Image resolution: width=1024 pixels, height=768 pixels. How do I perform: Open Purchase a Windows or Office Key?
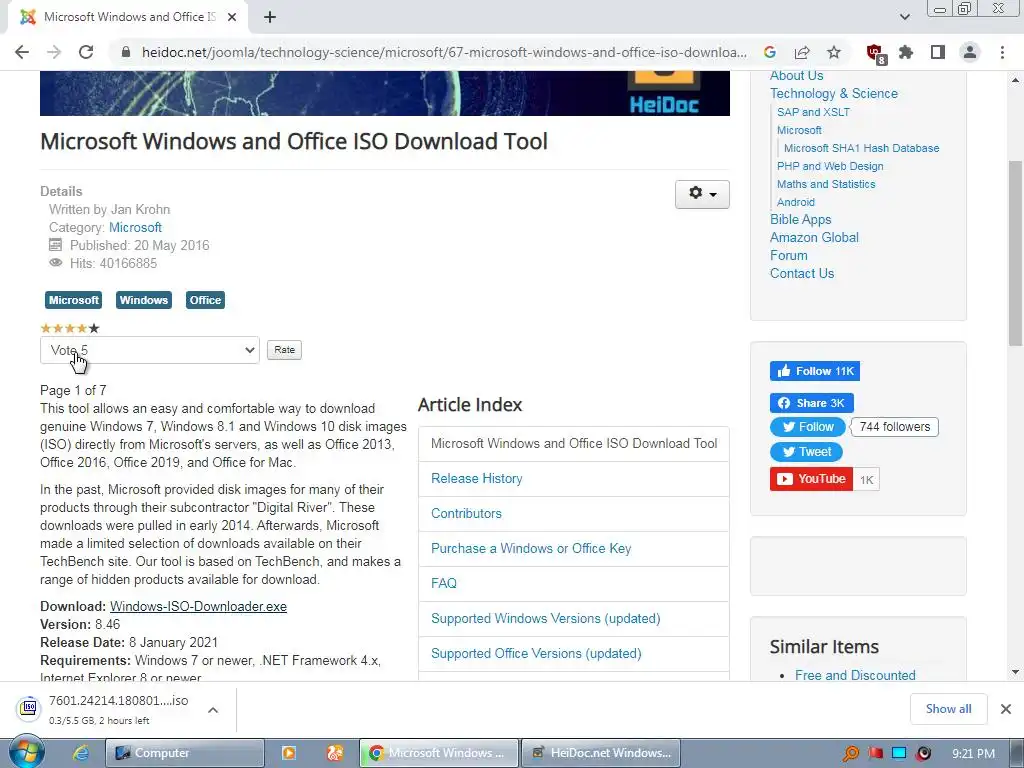click(531, 549)
